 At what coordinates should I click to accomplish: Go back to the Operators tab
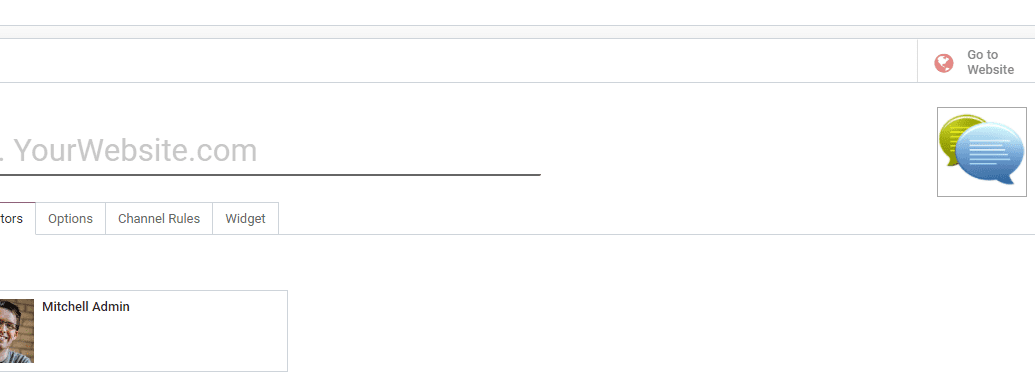click(x=15, y=219)
